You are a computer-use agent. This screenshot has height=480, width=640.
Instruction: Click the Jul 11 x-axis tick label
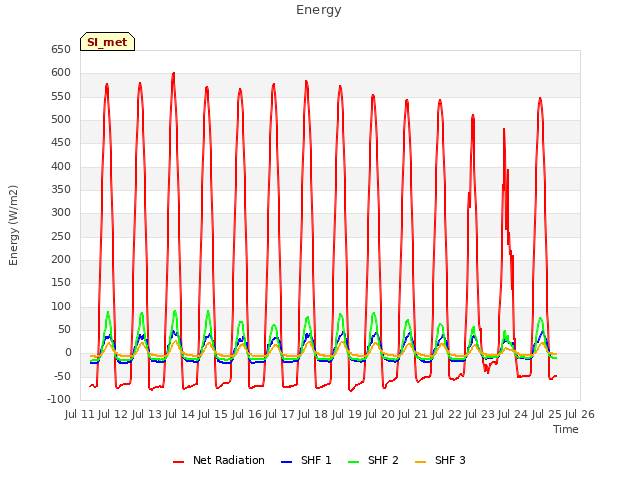[80, 415]
